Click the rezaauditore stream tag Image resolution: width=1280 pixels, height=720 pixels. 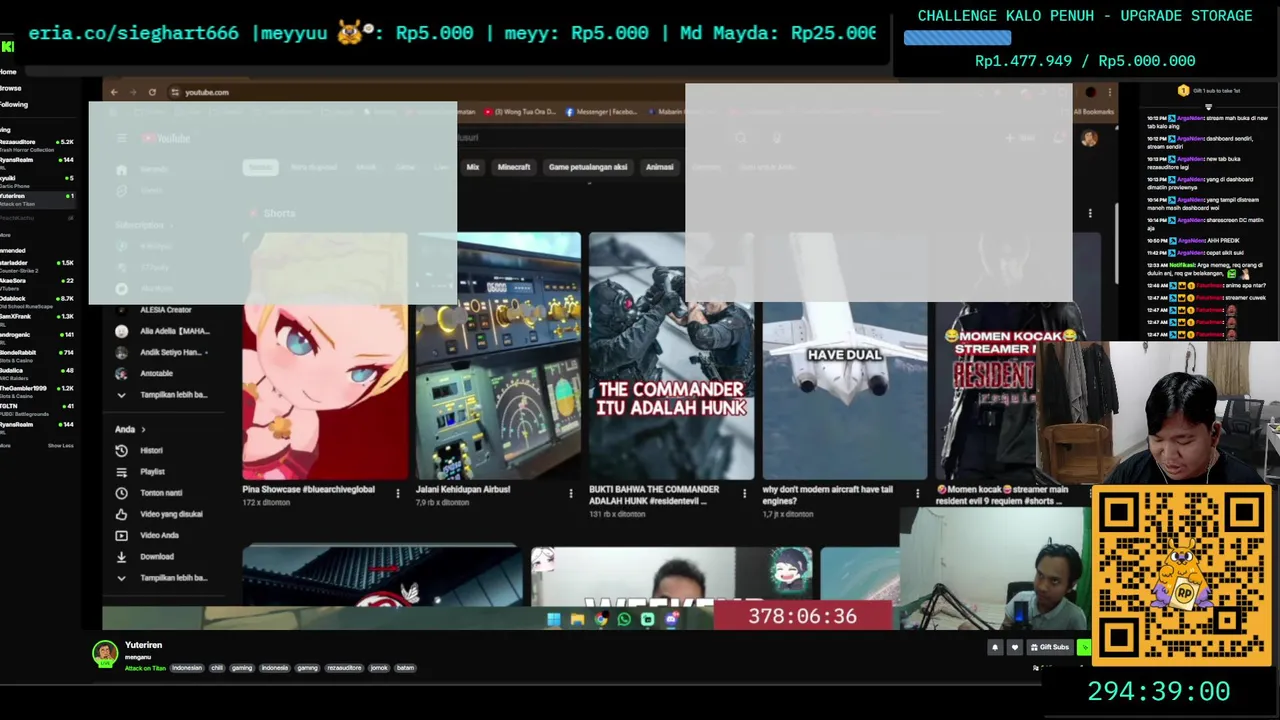pos(344,668)
